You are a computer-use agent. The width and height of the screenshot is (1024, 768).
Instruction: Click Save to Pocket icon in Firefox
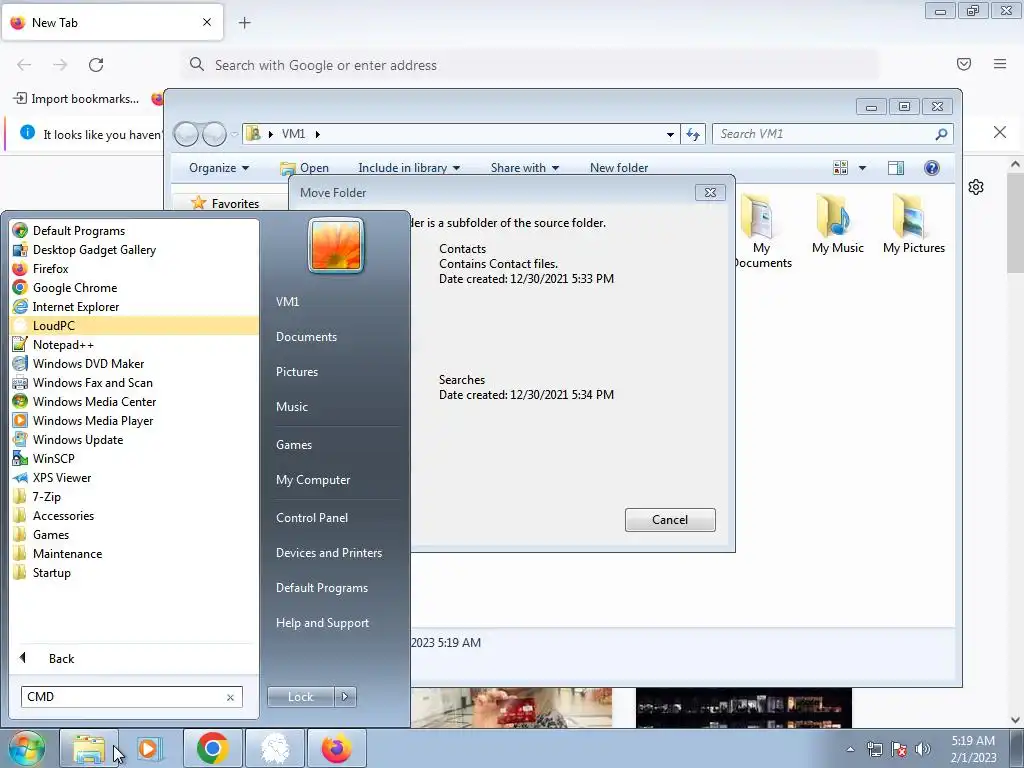click(963, 63)
